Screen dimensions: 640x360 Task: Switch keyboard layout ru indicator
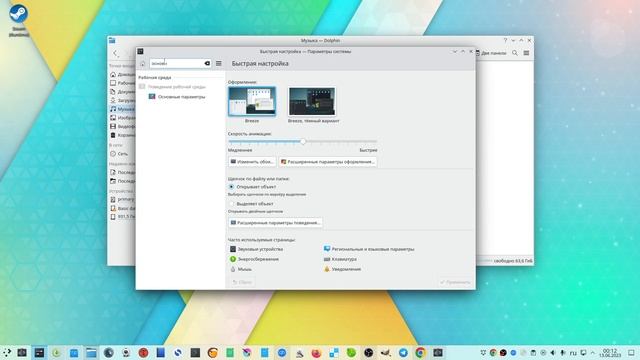pos(573,353)
